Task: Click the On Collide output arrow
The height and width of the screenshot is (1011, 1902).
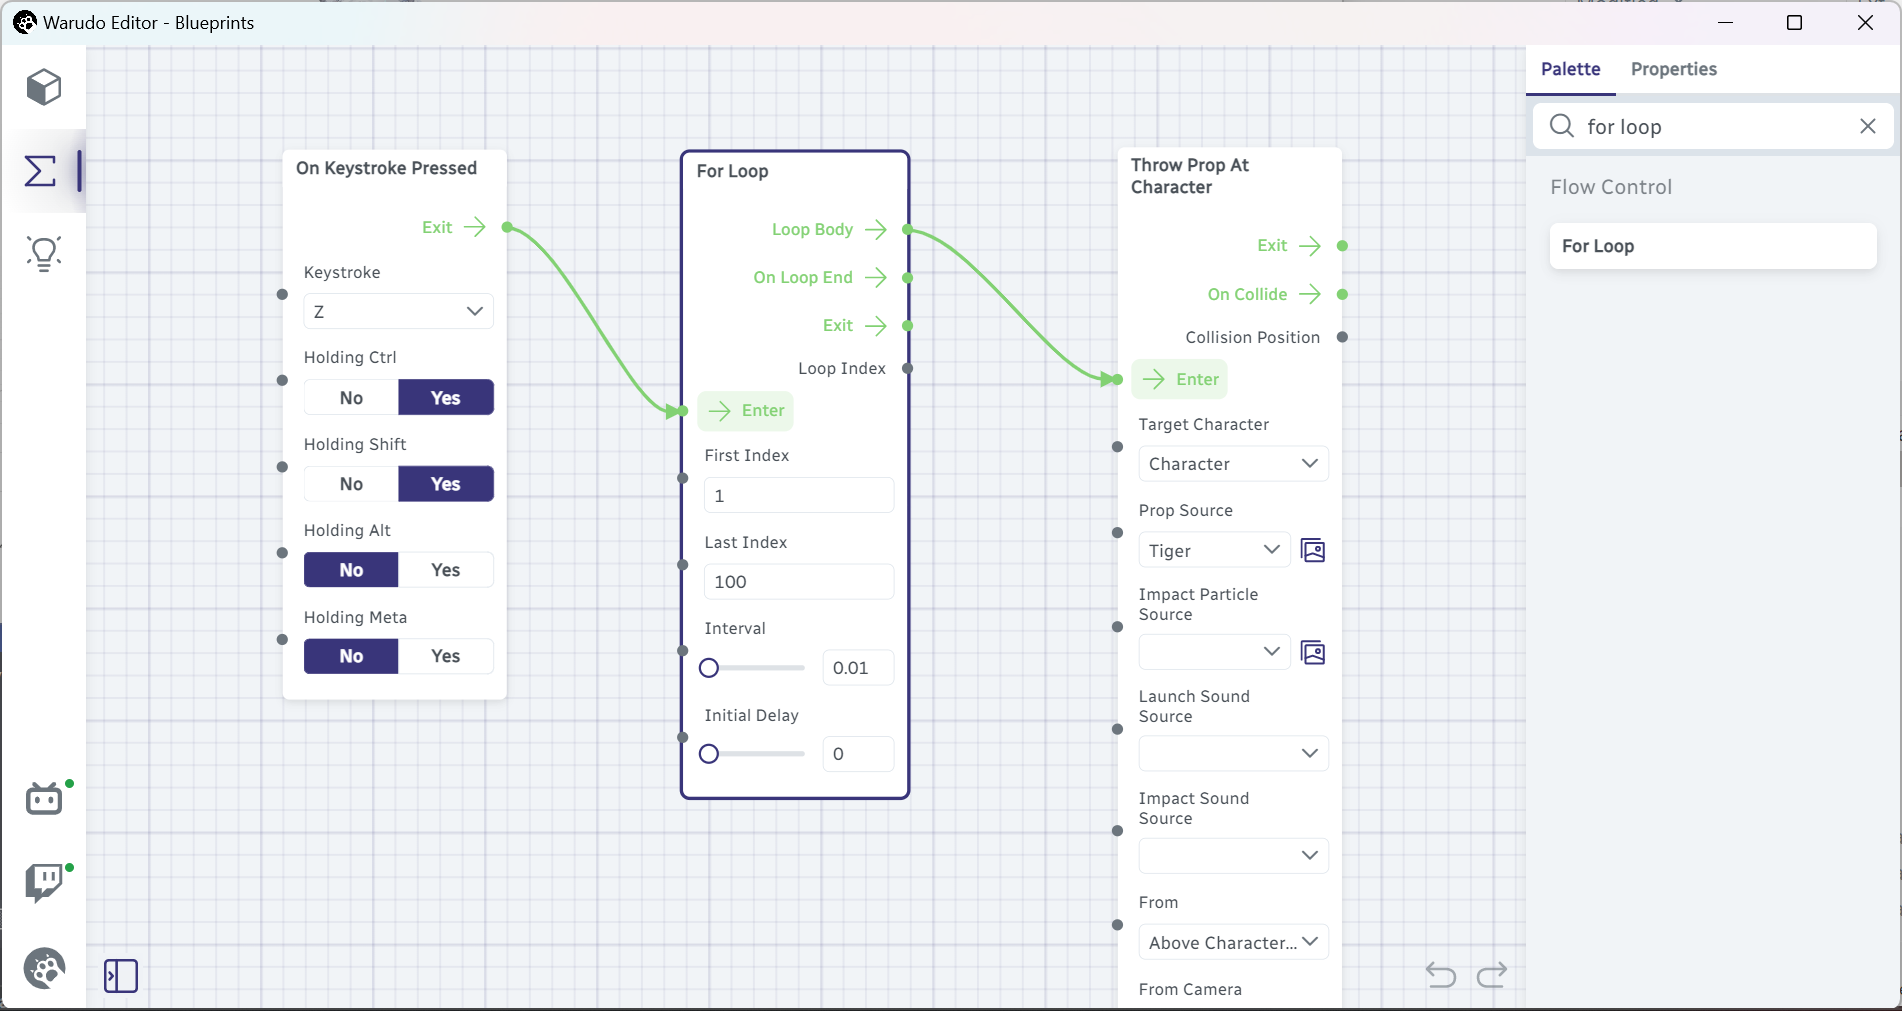Action: click(1310, 294)
